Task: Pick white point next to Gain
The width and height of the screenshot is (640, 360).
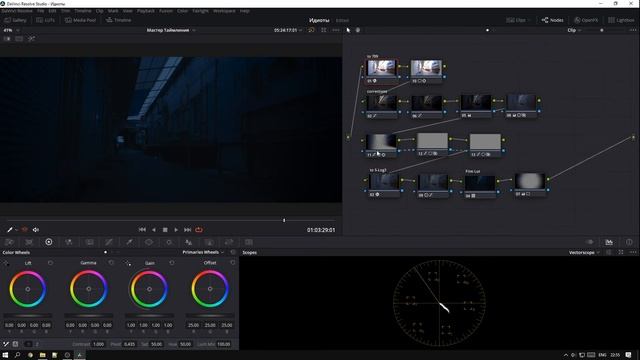Action: pyautogui.click(x=128, y=263)
